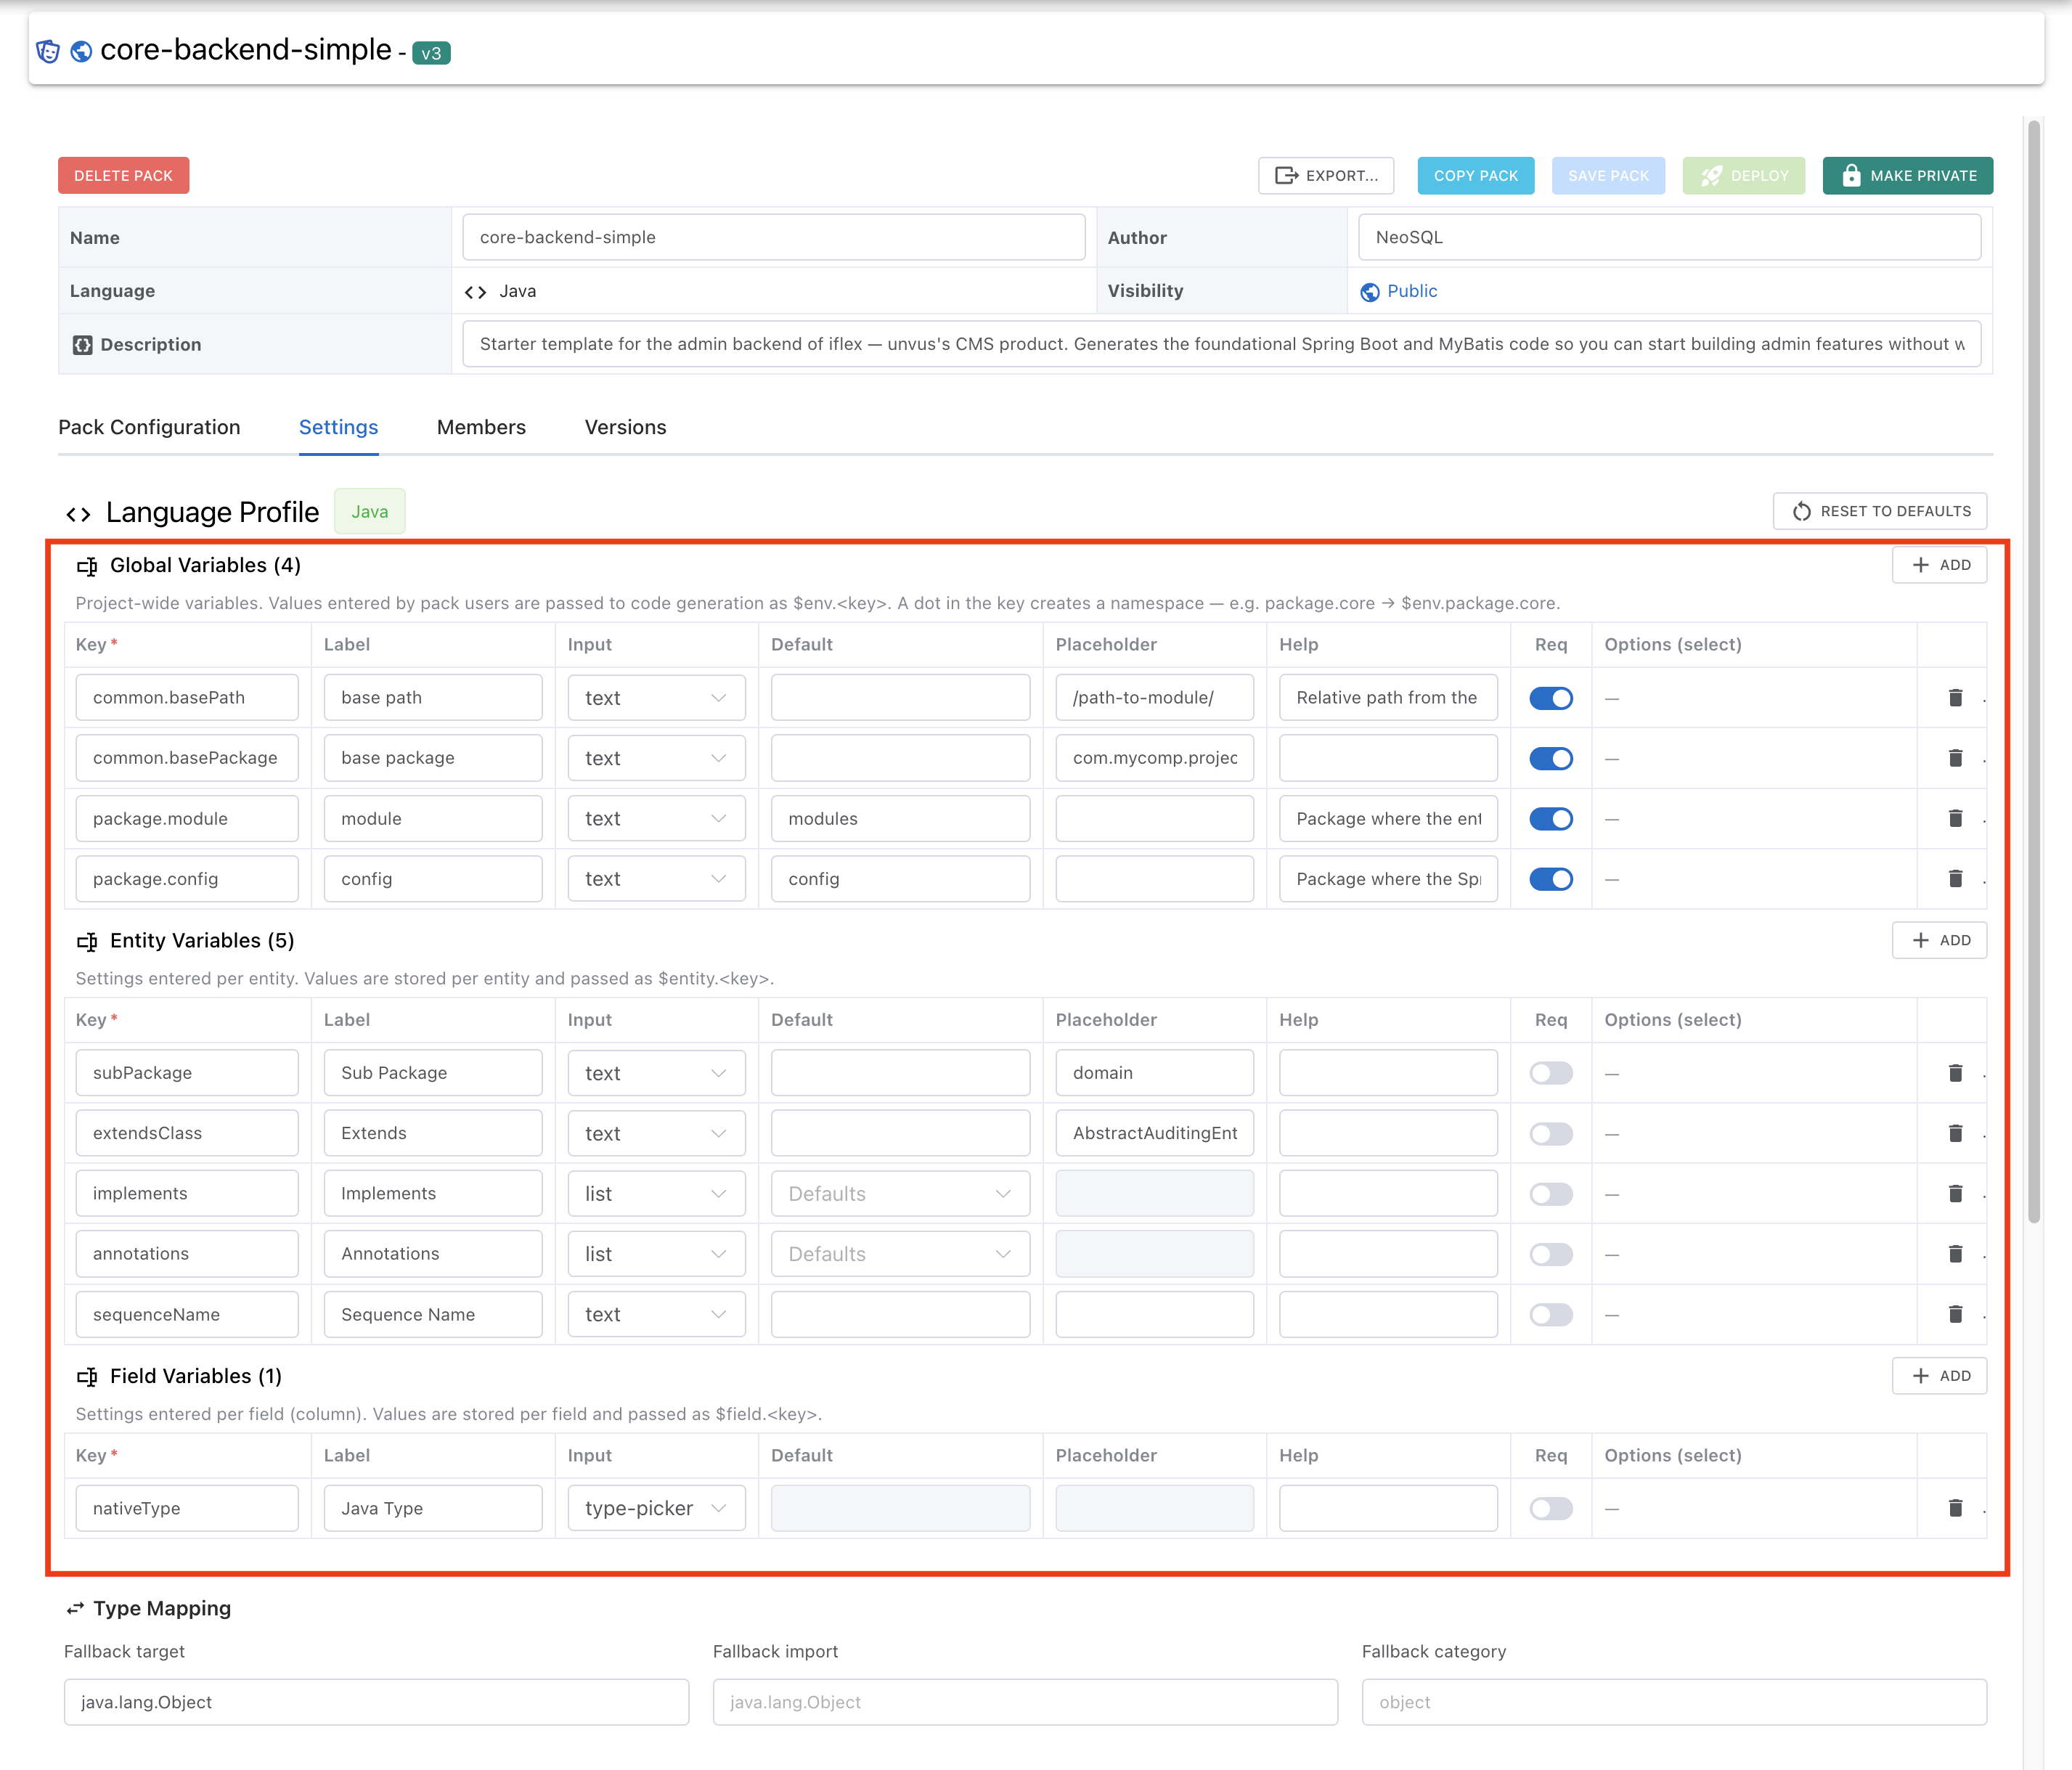
Task: Click the Copy Pack button
Action: click(x=1475, y=176)
